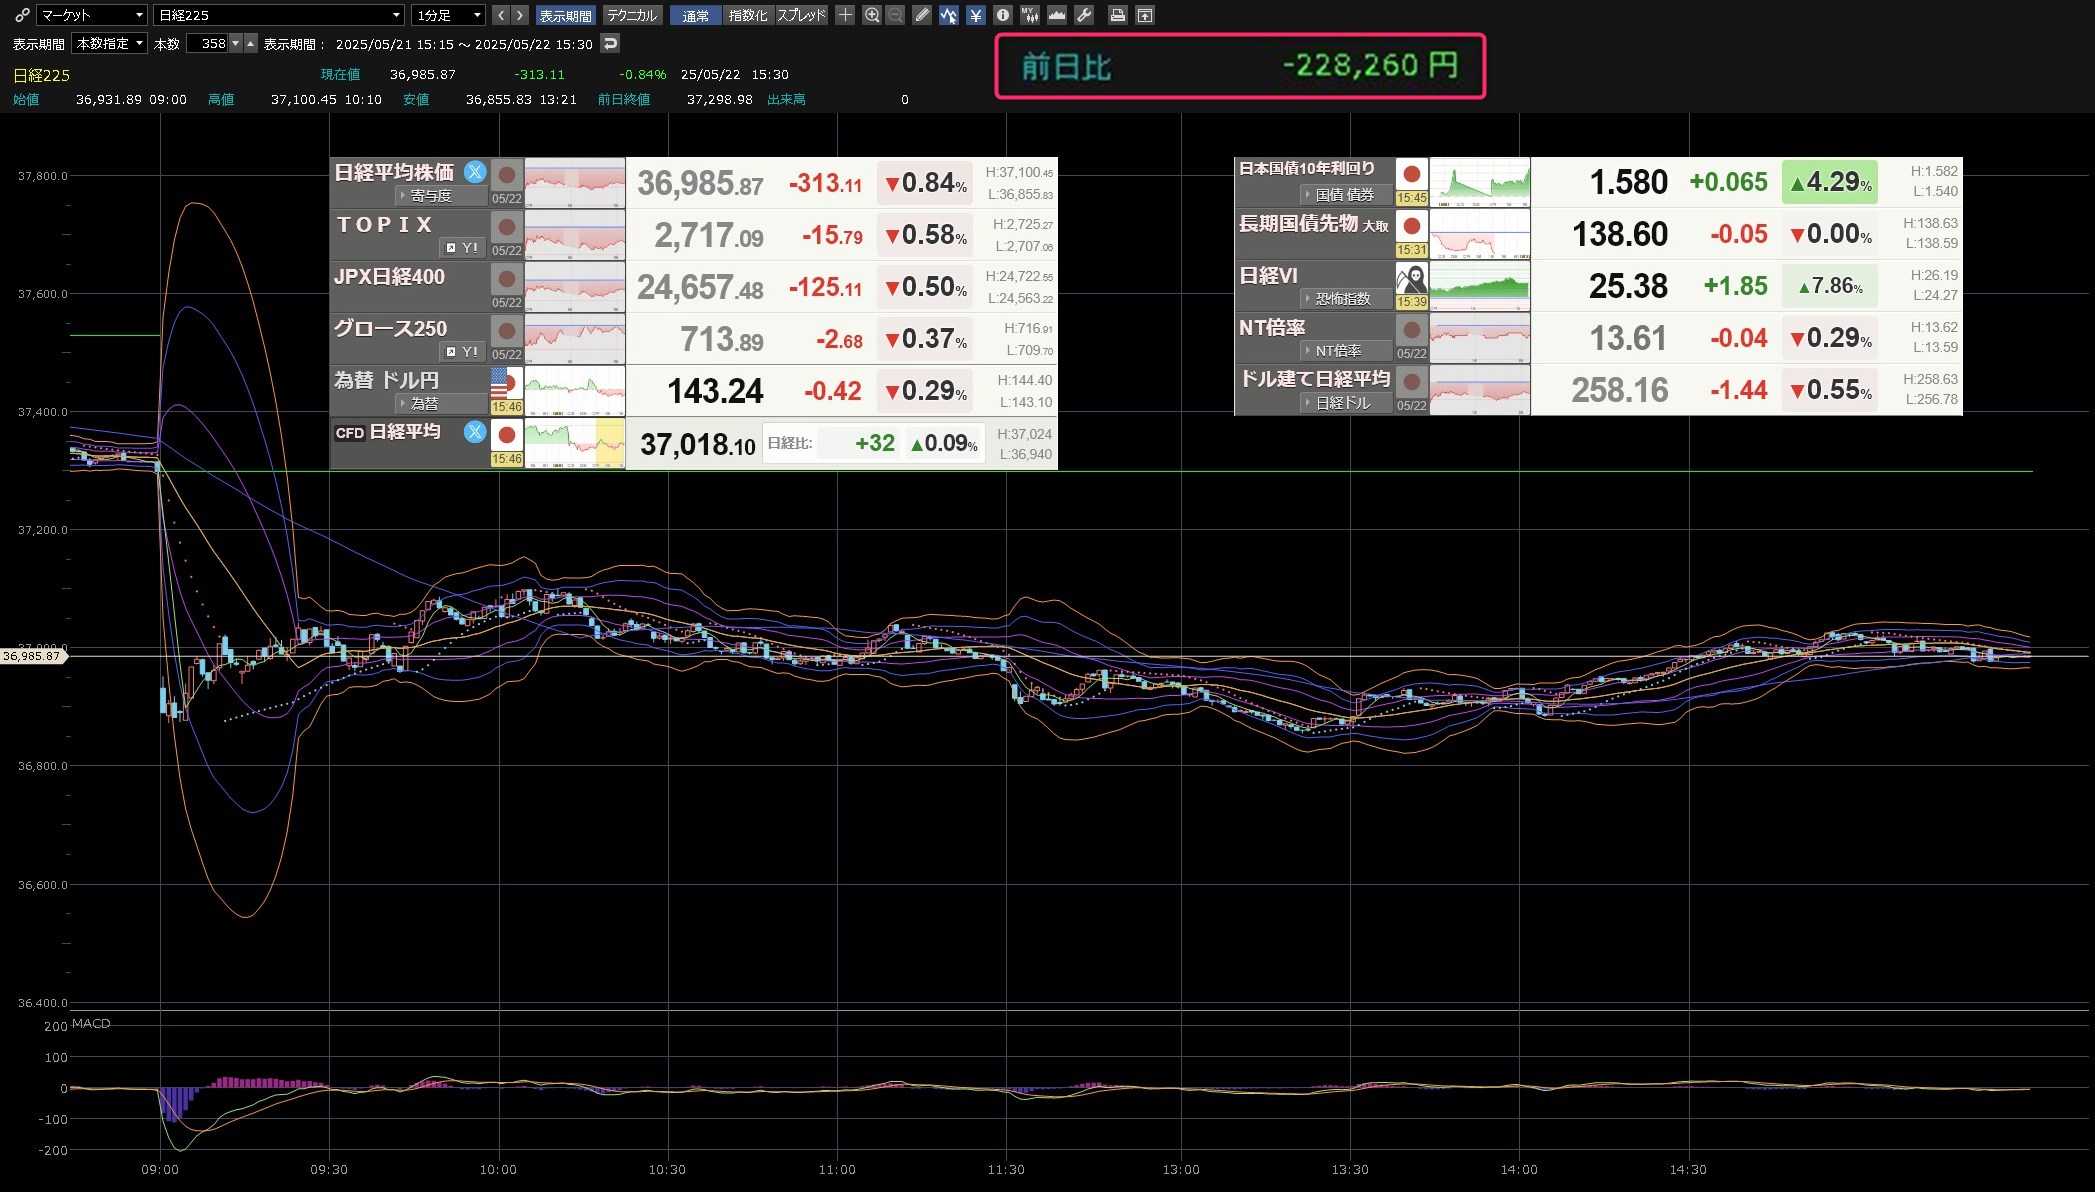Open the 恐怖指数 link under 日経VI
The height and width of the screenshot is (1192, 2095).
[x=1346, y=298]
